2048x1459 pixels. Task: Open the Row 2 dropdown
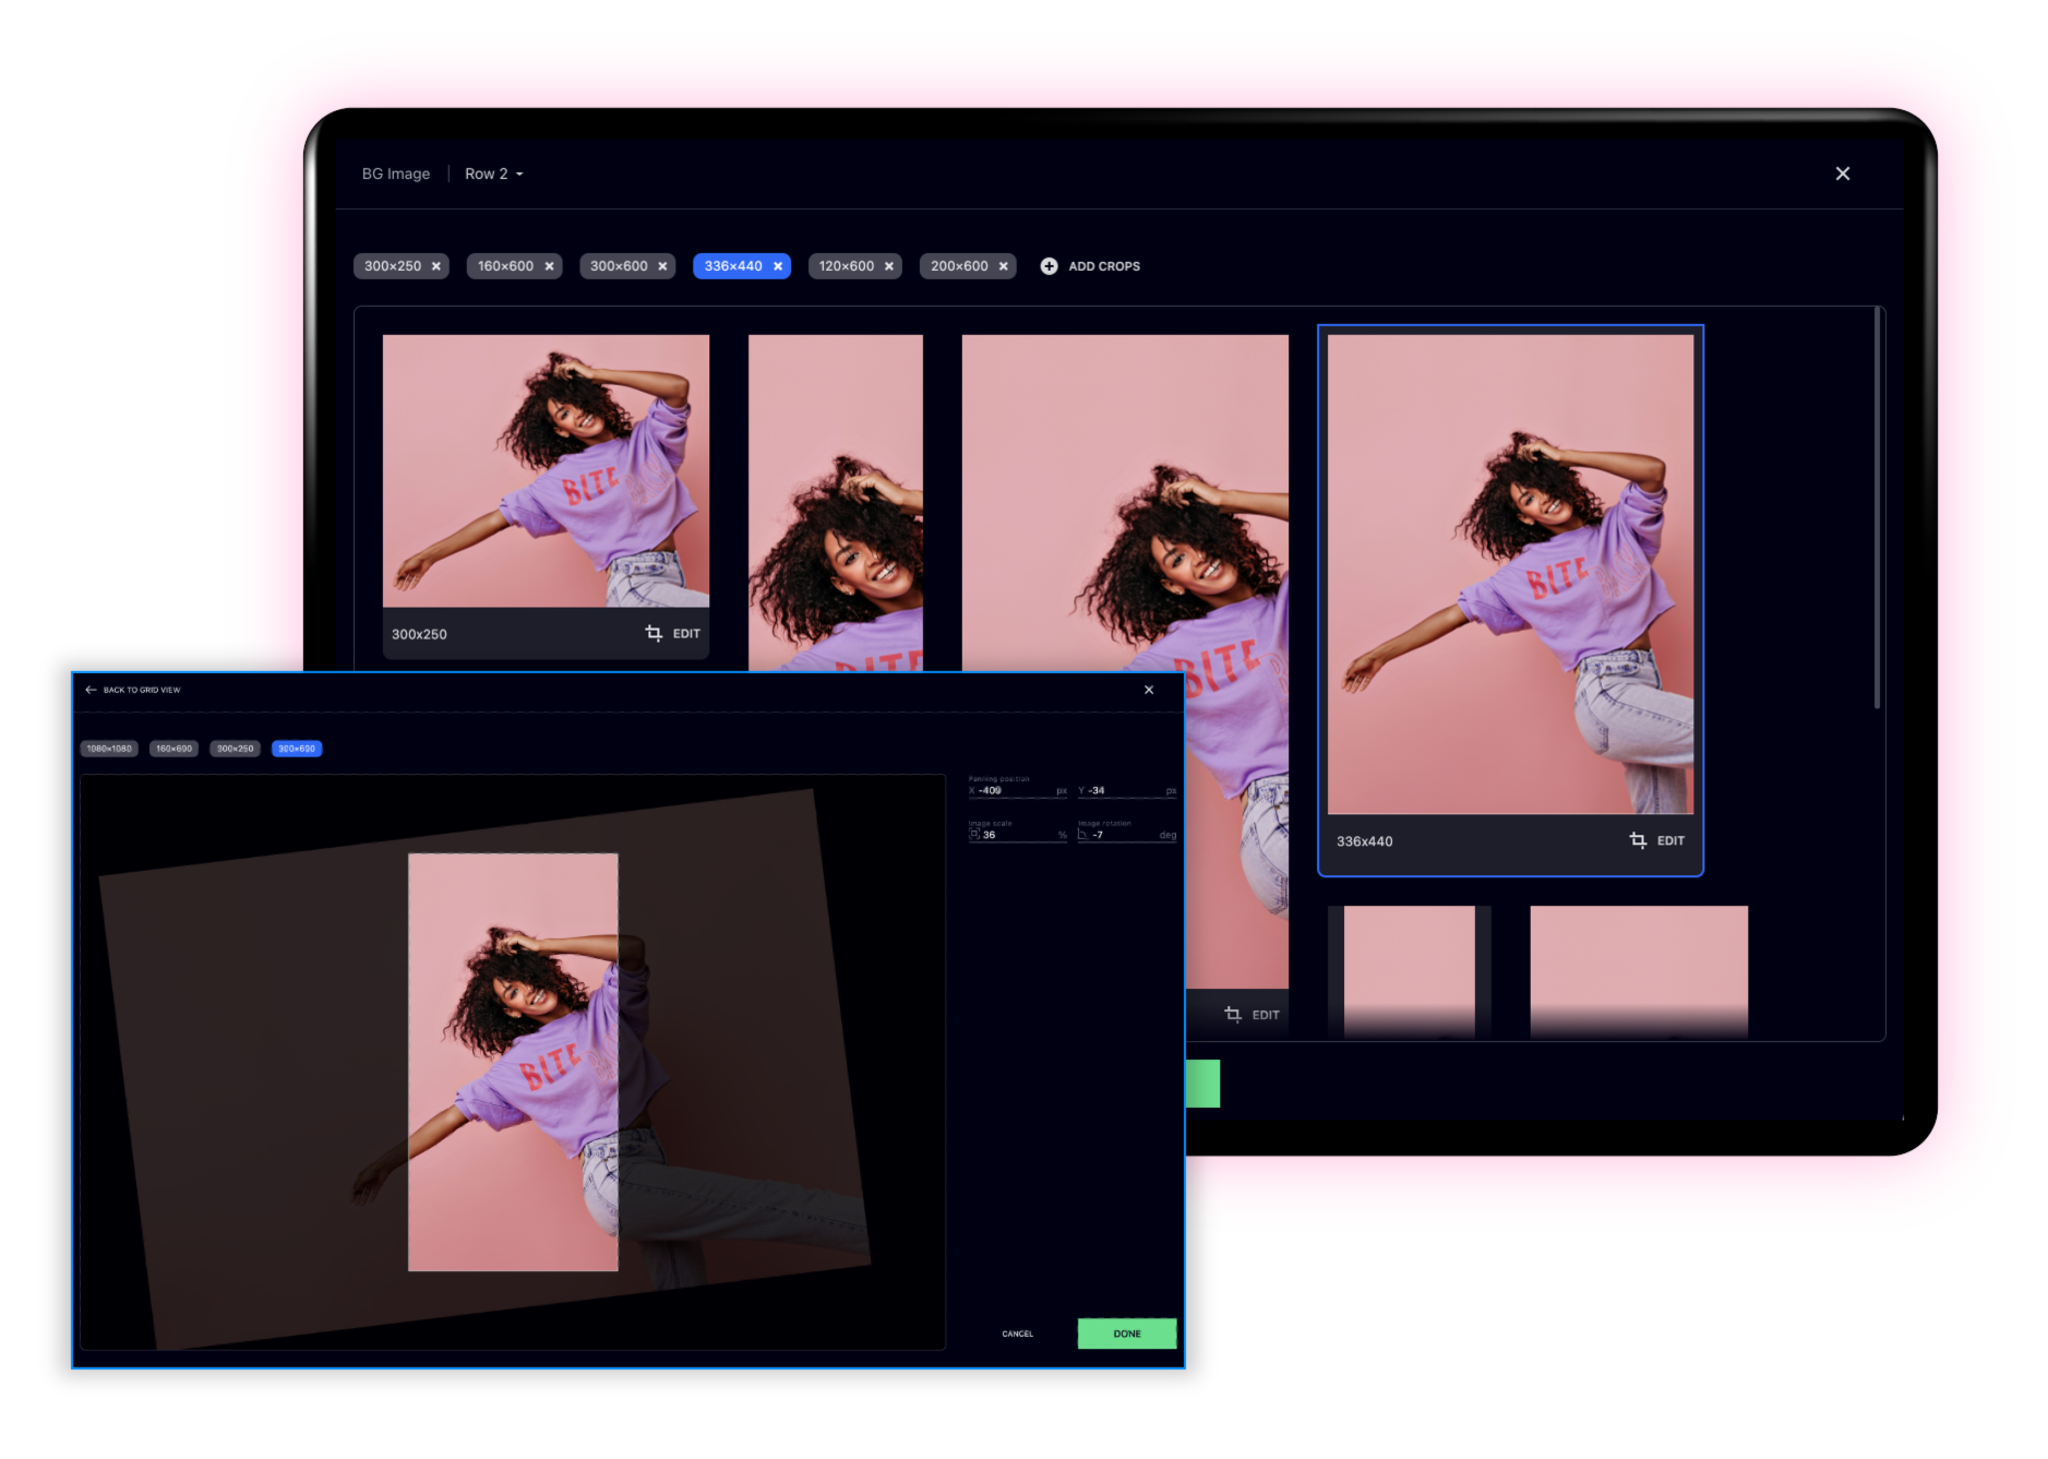point(494,174)
